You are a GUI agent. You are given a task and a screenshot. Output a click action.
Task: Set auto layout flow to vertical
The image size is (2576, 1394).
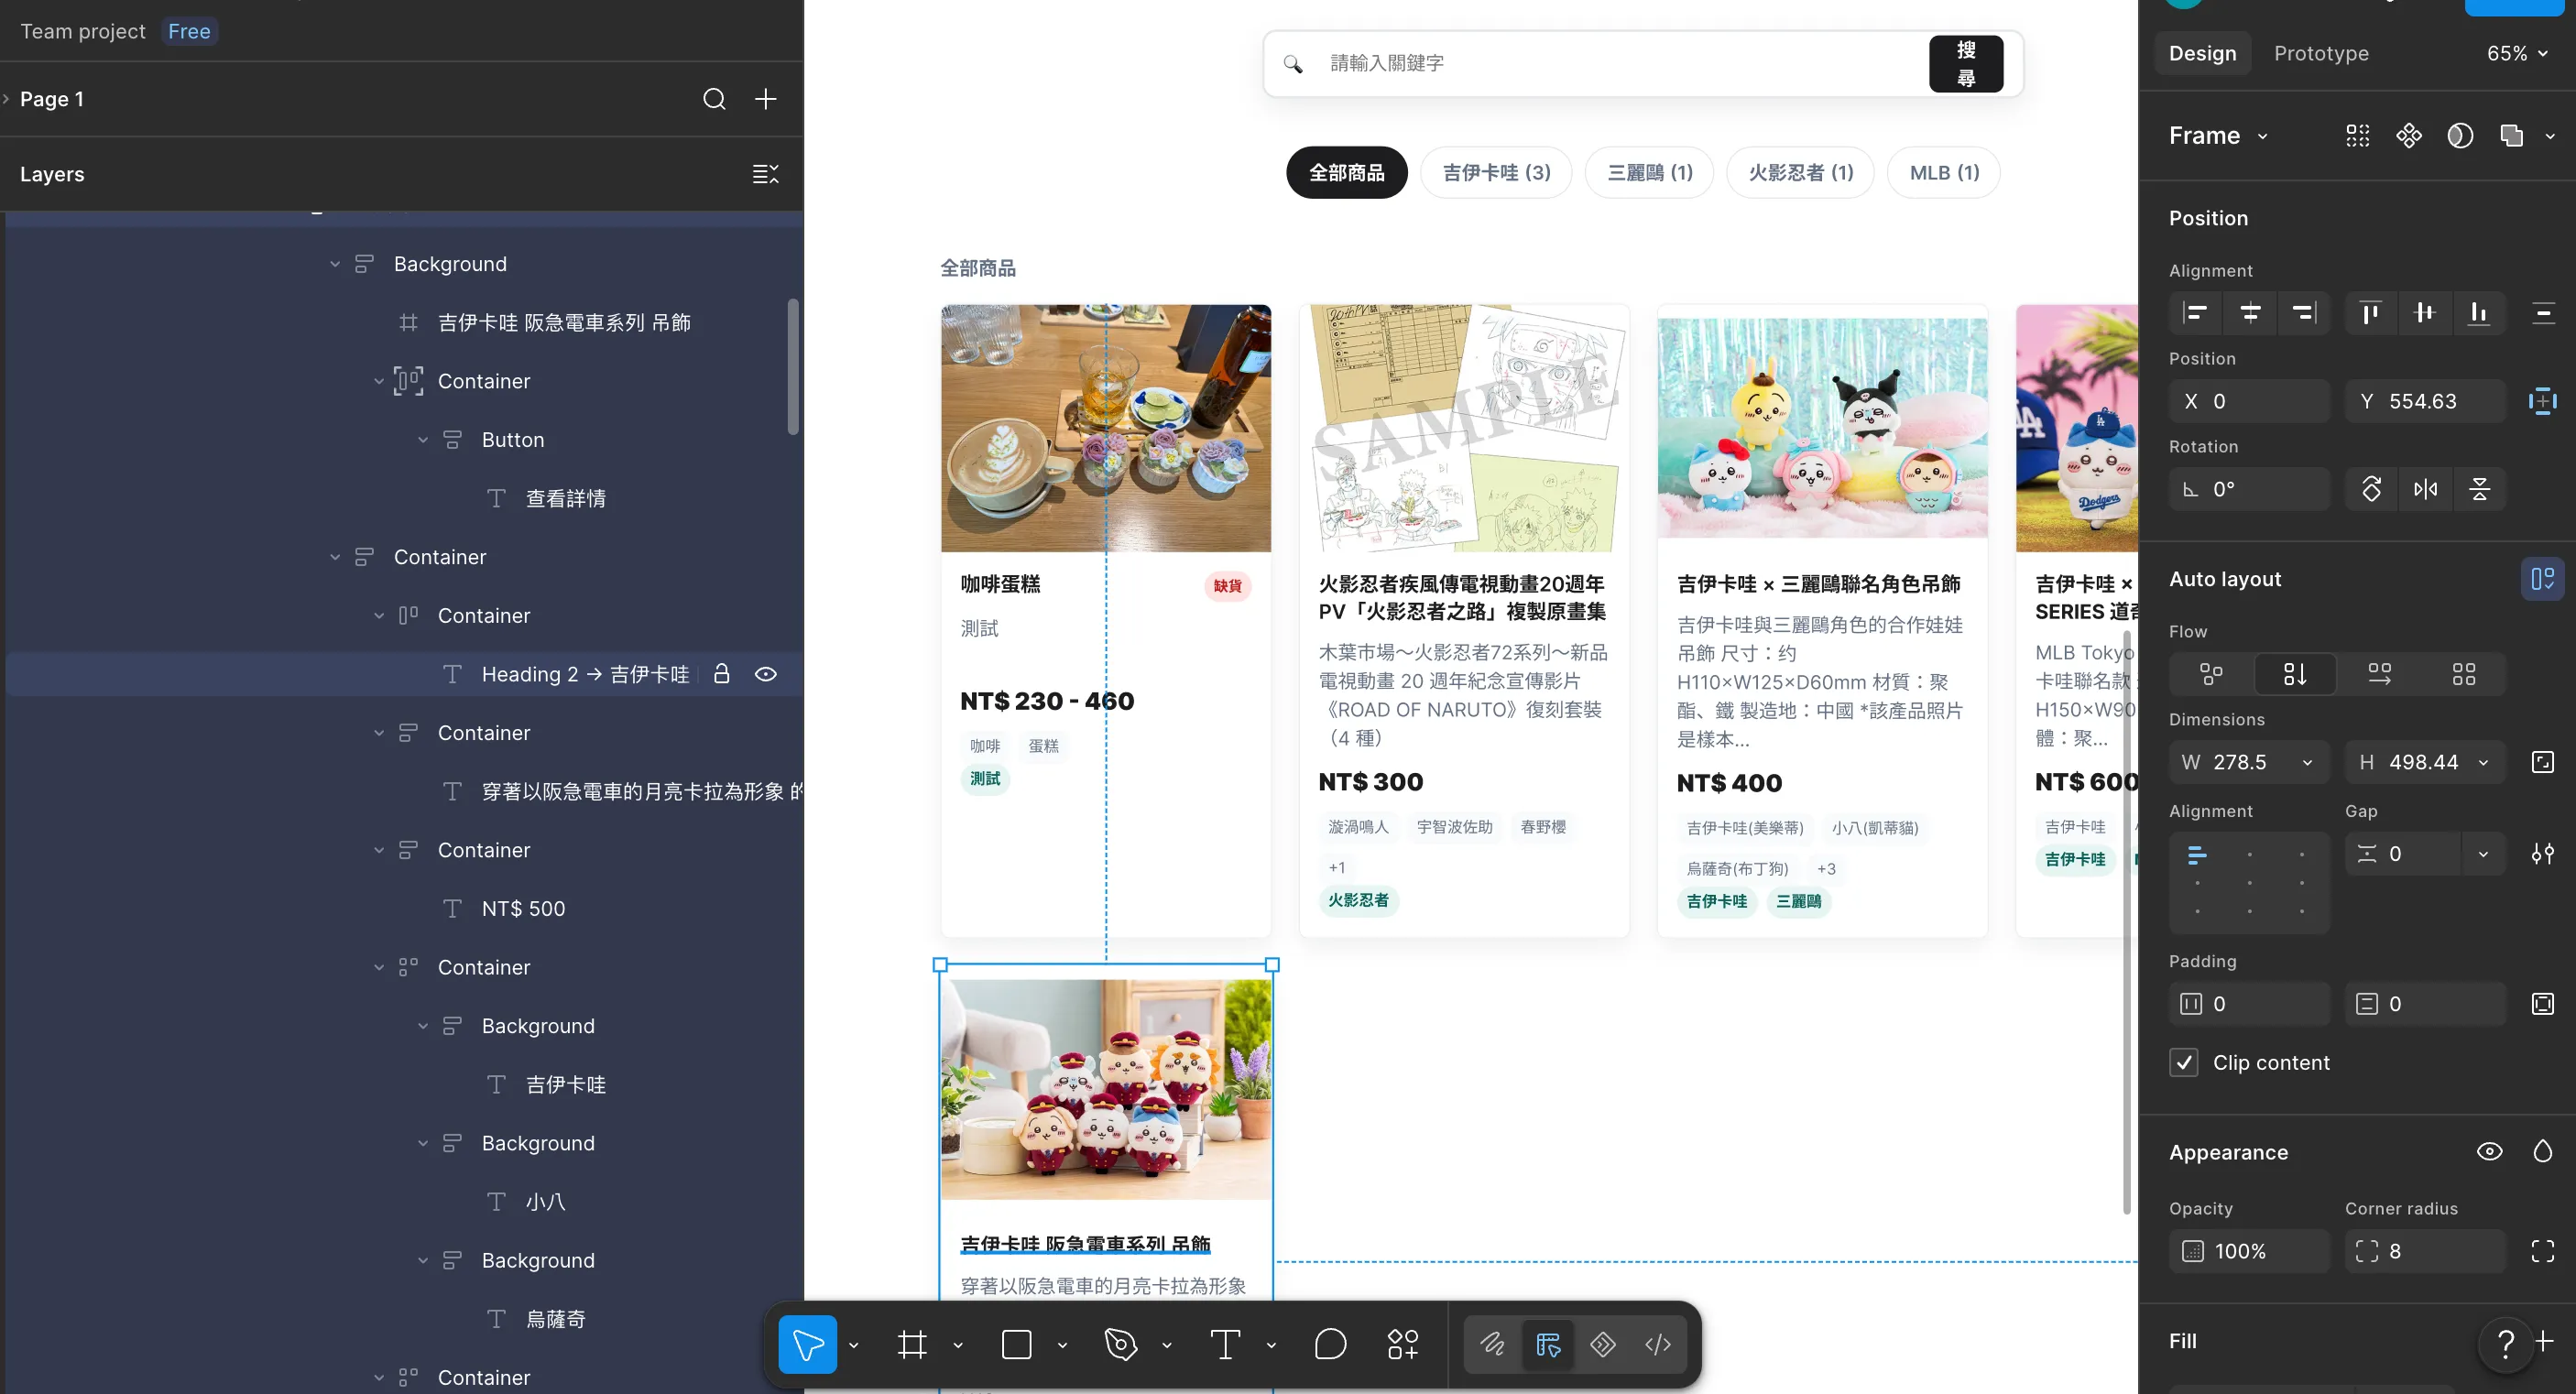click(2295, 674)
